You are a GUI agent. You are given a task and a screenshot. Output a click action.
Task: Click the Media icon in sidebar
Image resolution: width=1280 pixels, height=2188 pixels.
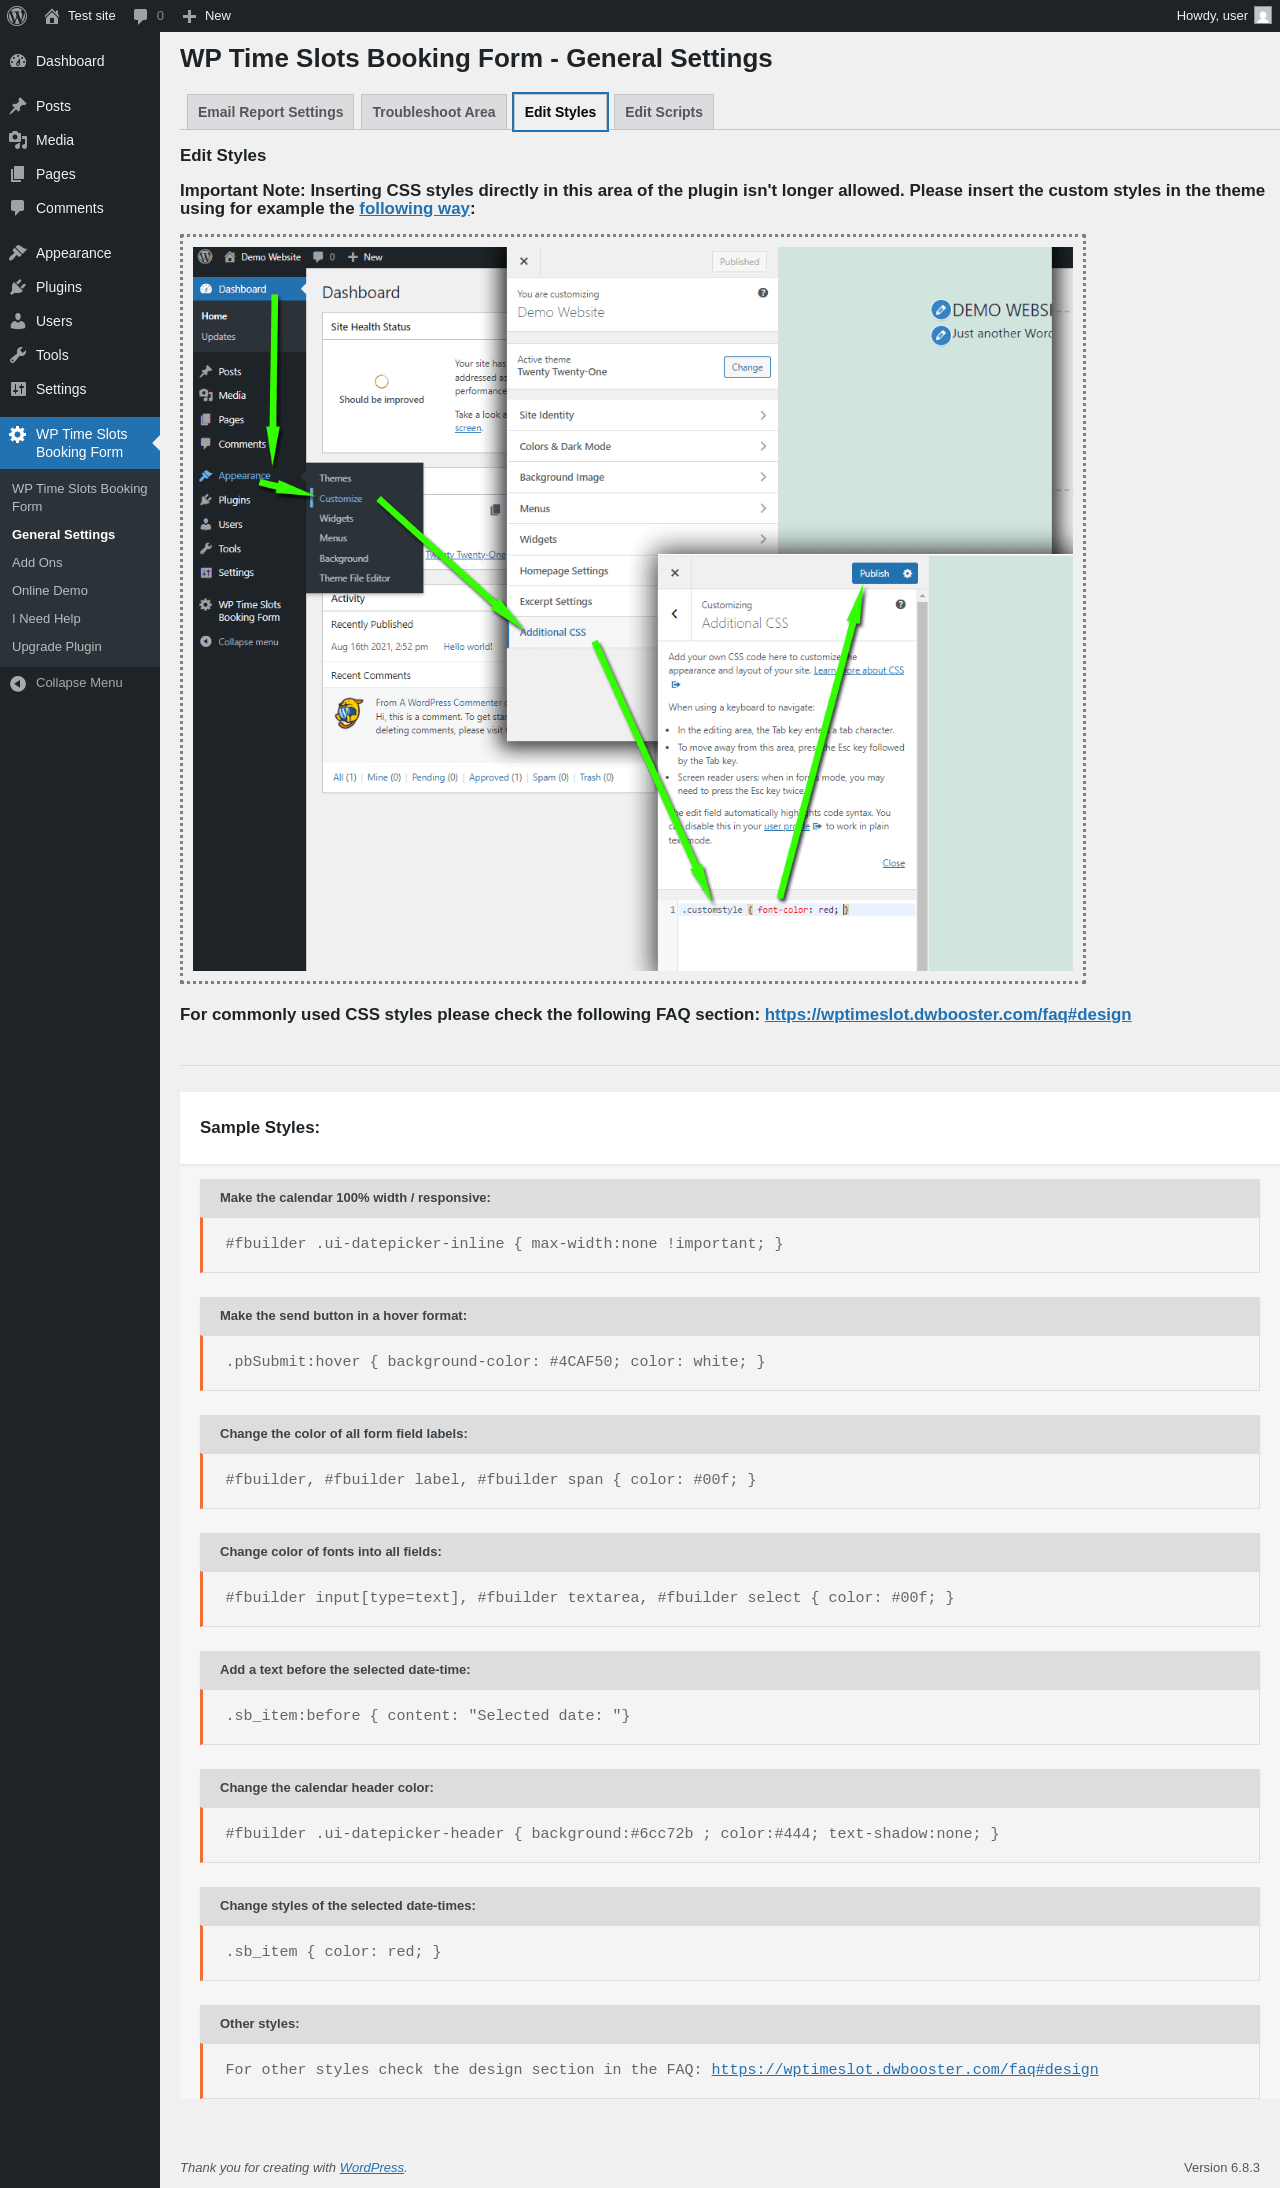pos(18,140)
